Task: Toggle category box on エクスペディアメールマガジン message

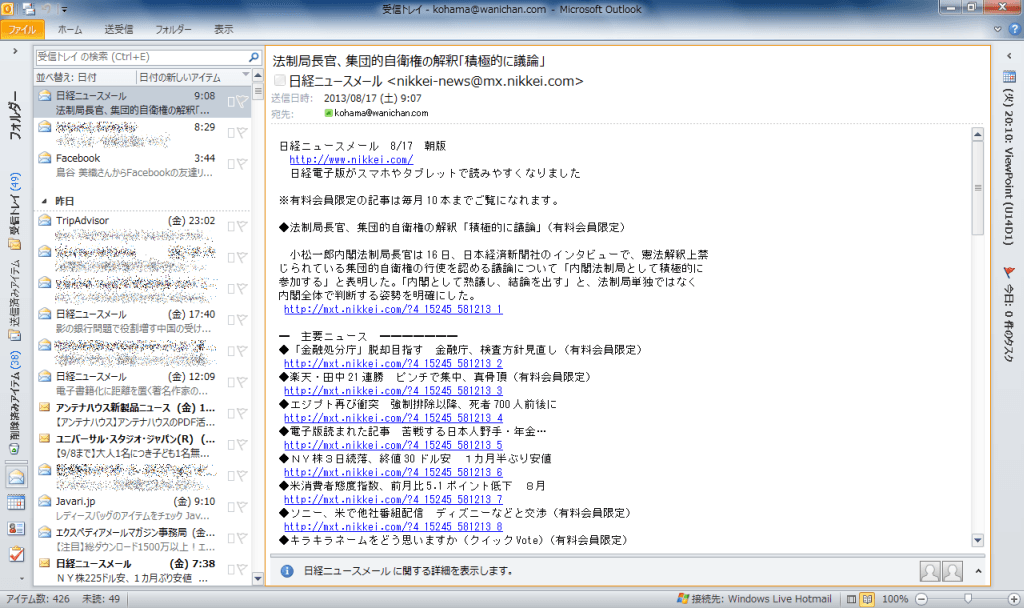Action: [231, 538]
